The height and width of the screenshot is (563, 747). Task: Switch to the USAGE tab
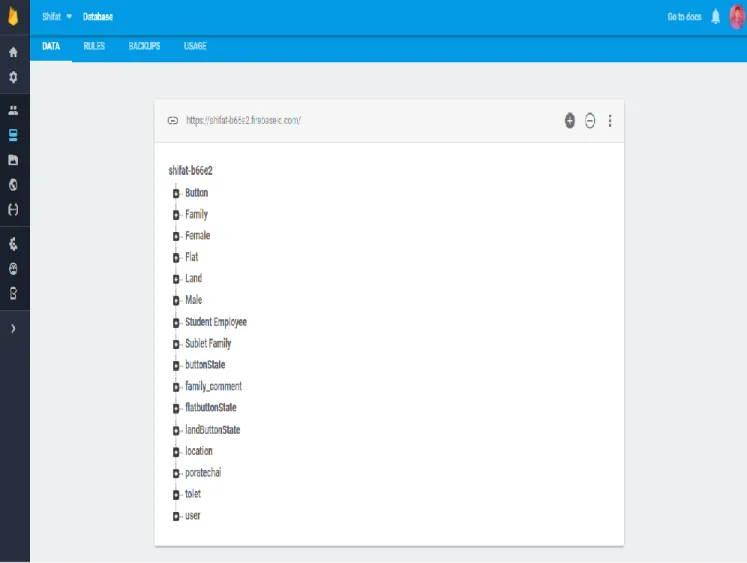point(195,46)
